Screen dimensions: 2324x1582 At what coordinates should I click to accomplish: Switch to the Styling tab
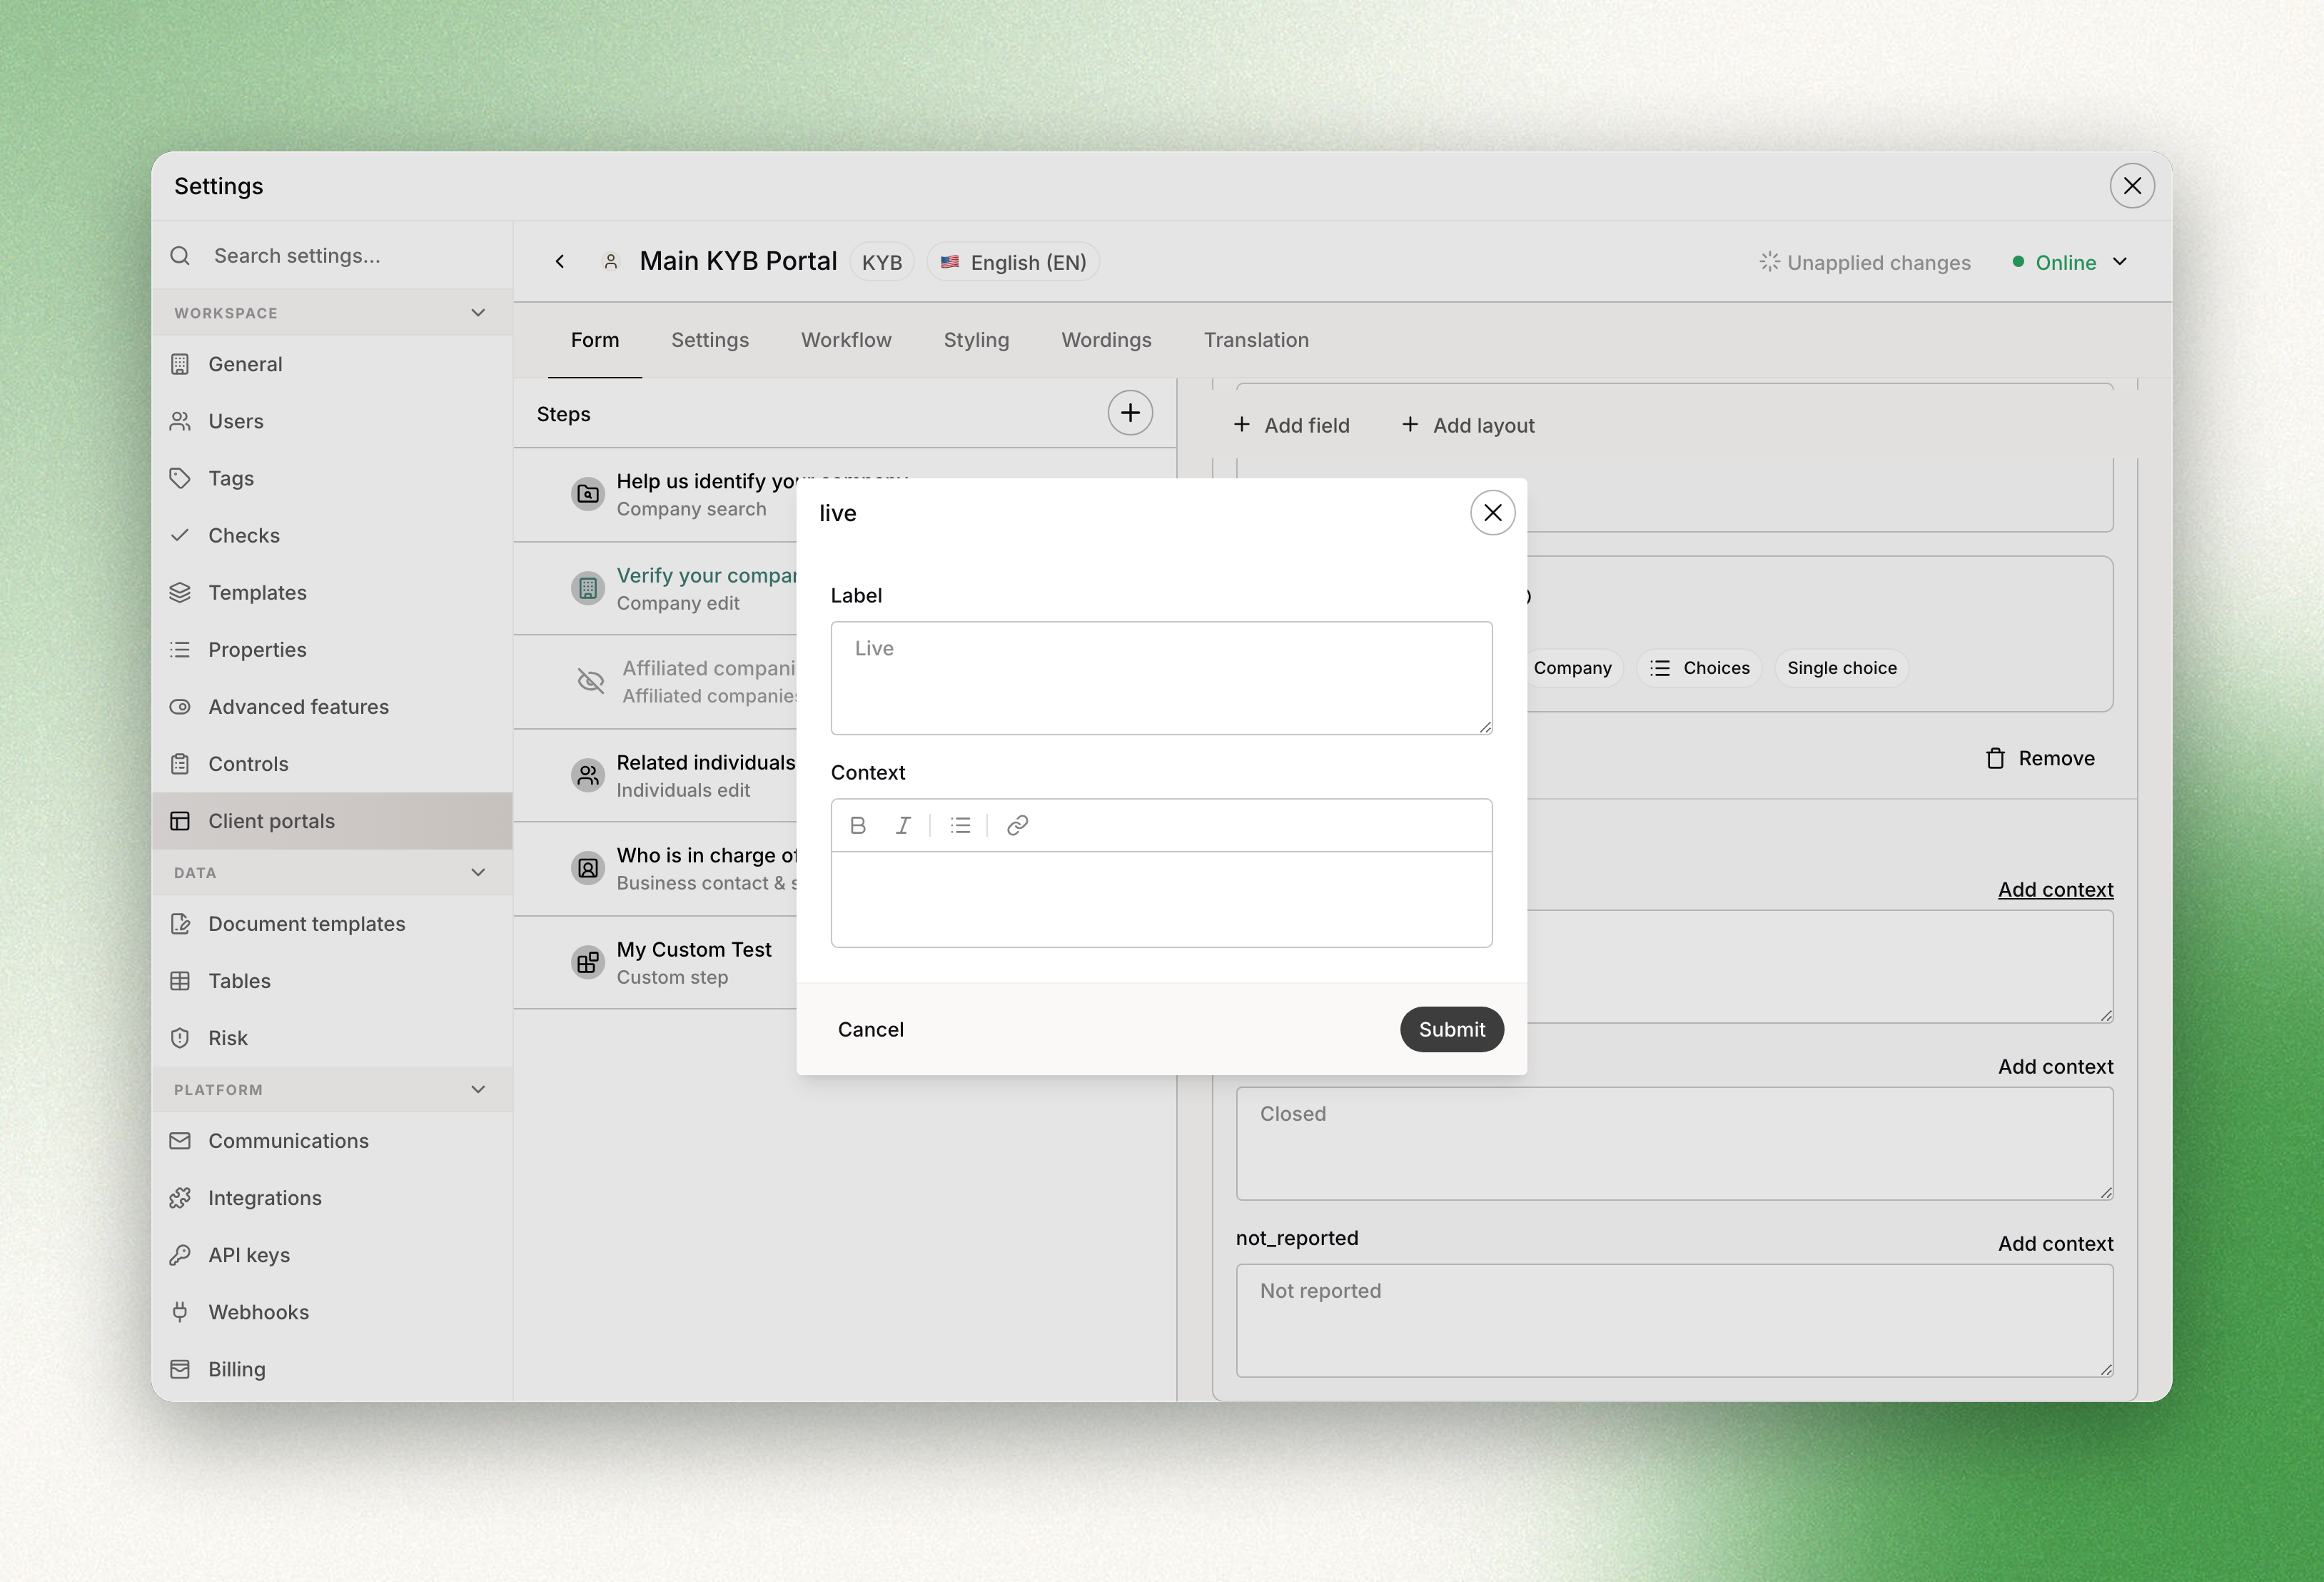point(976,340)
